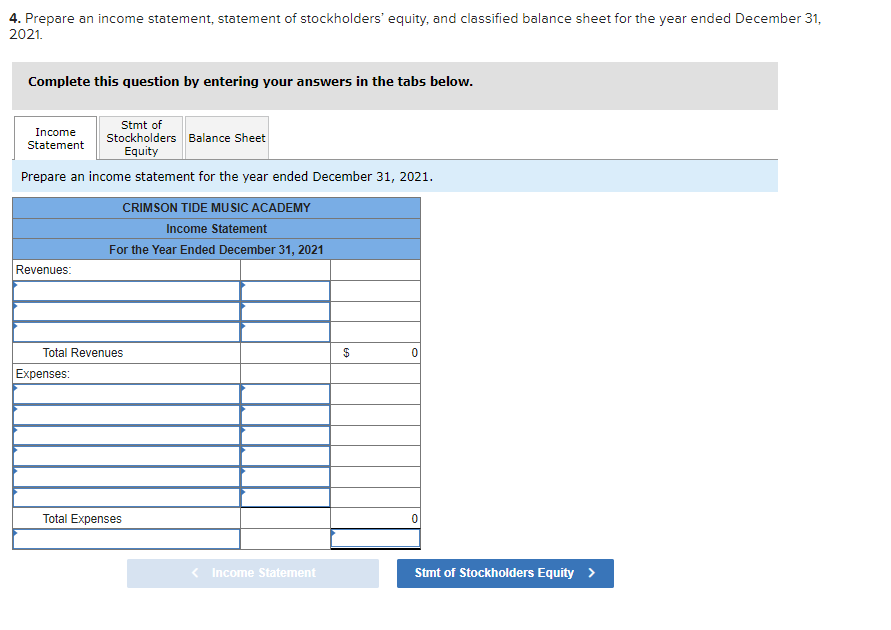Open the net income label dropdown below Total Expenses
Viewport: 891px width, 630px height.
click(125, 538)
